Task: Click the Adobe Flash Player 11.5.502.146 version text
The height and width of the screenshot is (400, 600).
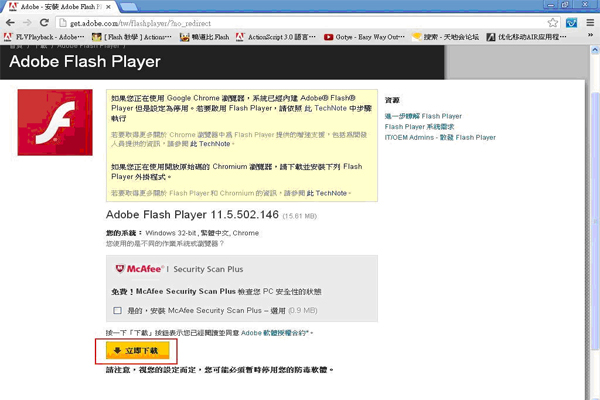Action: (x=192, y=214)
